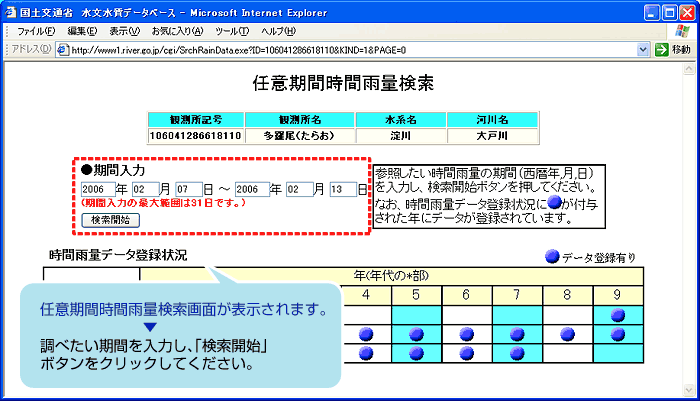The width and height of the screenshot is (700, 401).
Task: Click the blue data dot in column 8
Action: coord(568,334)
